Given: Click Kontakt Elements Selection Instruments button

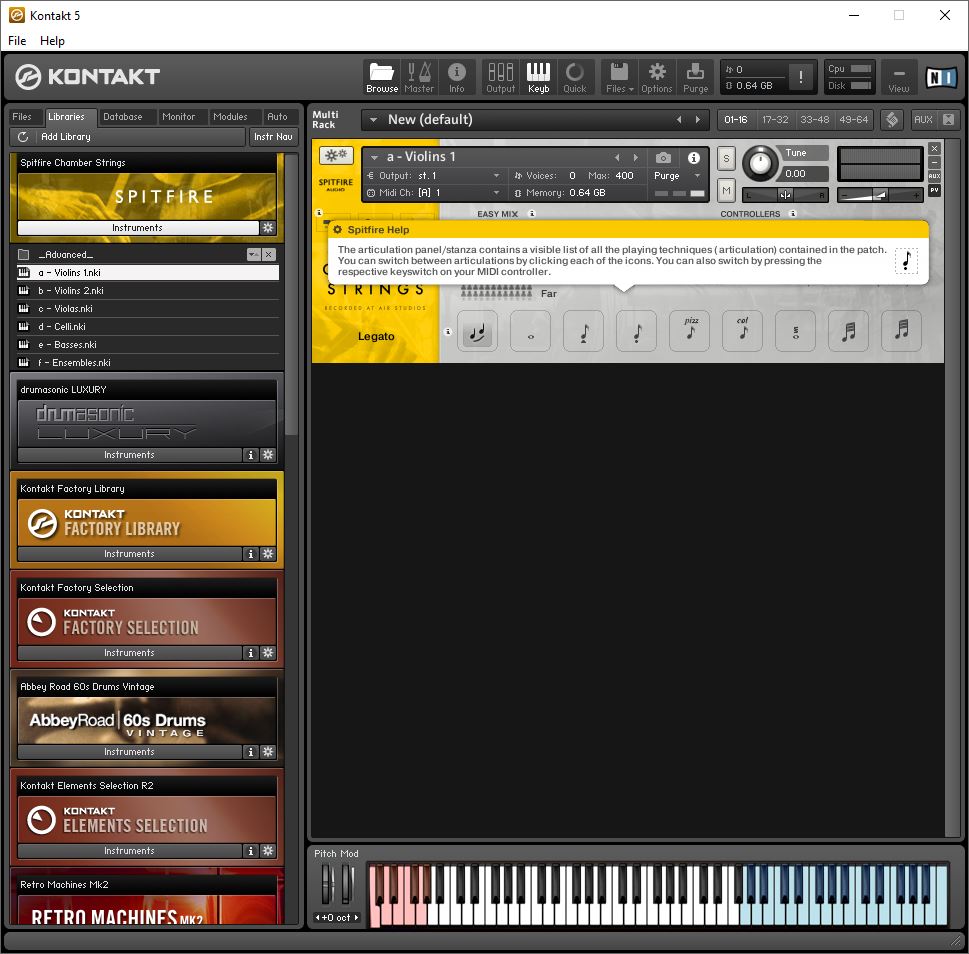Looking at the screenshot, I should (x=129, y=851).
